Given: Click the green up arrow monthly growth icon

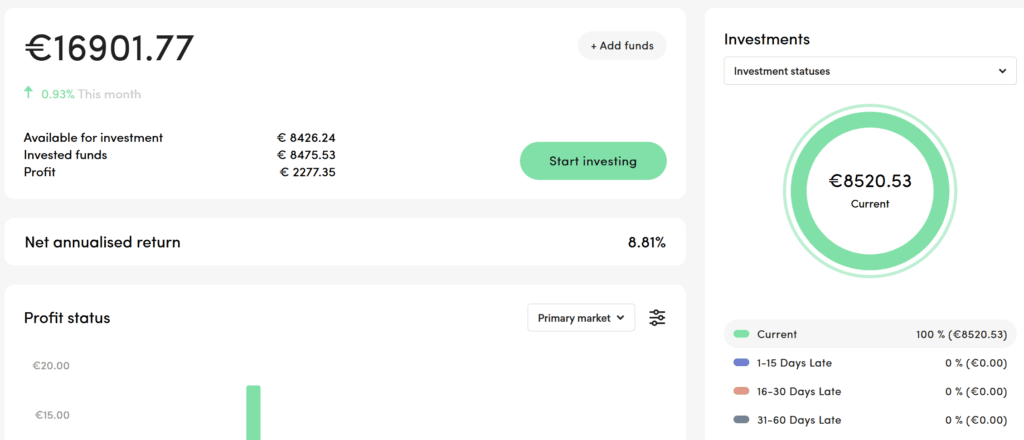Looking at the screenshot, I should coord(28,93).
